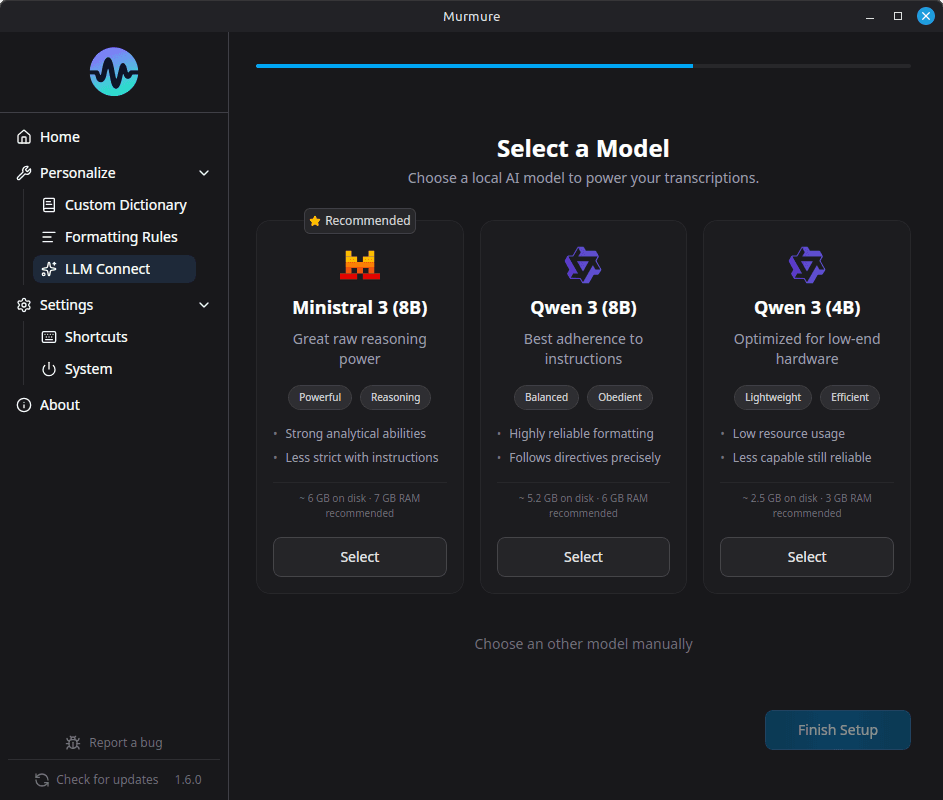This screenshot has height=800, width=943.
Task: Click the refresh icon beside Check for updates
Action: coord(42,780)
